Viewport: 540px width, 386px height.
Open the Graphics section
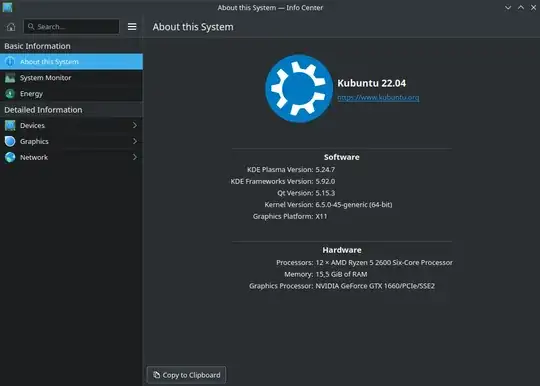point(71,141)
